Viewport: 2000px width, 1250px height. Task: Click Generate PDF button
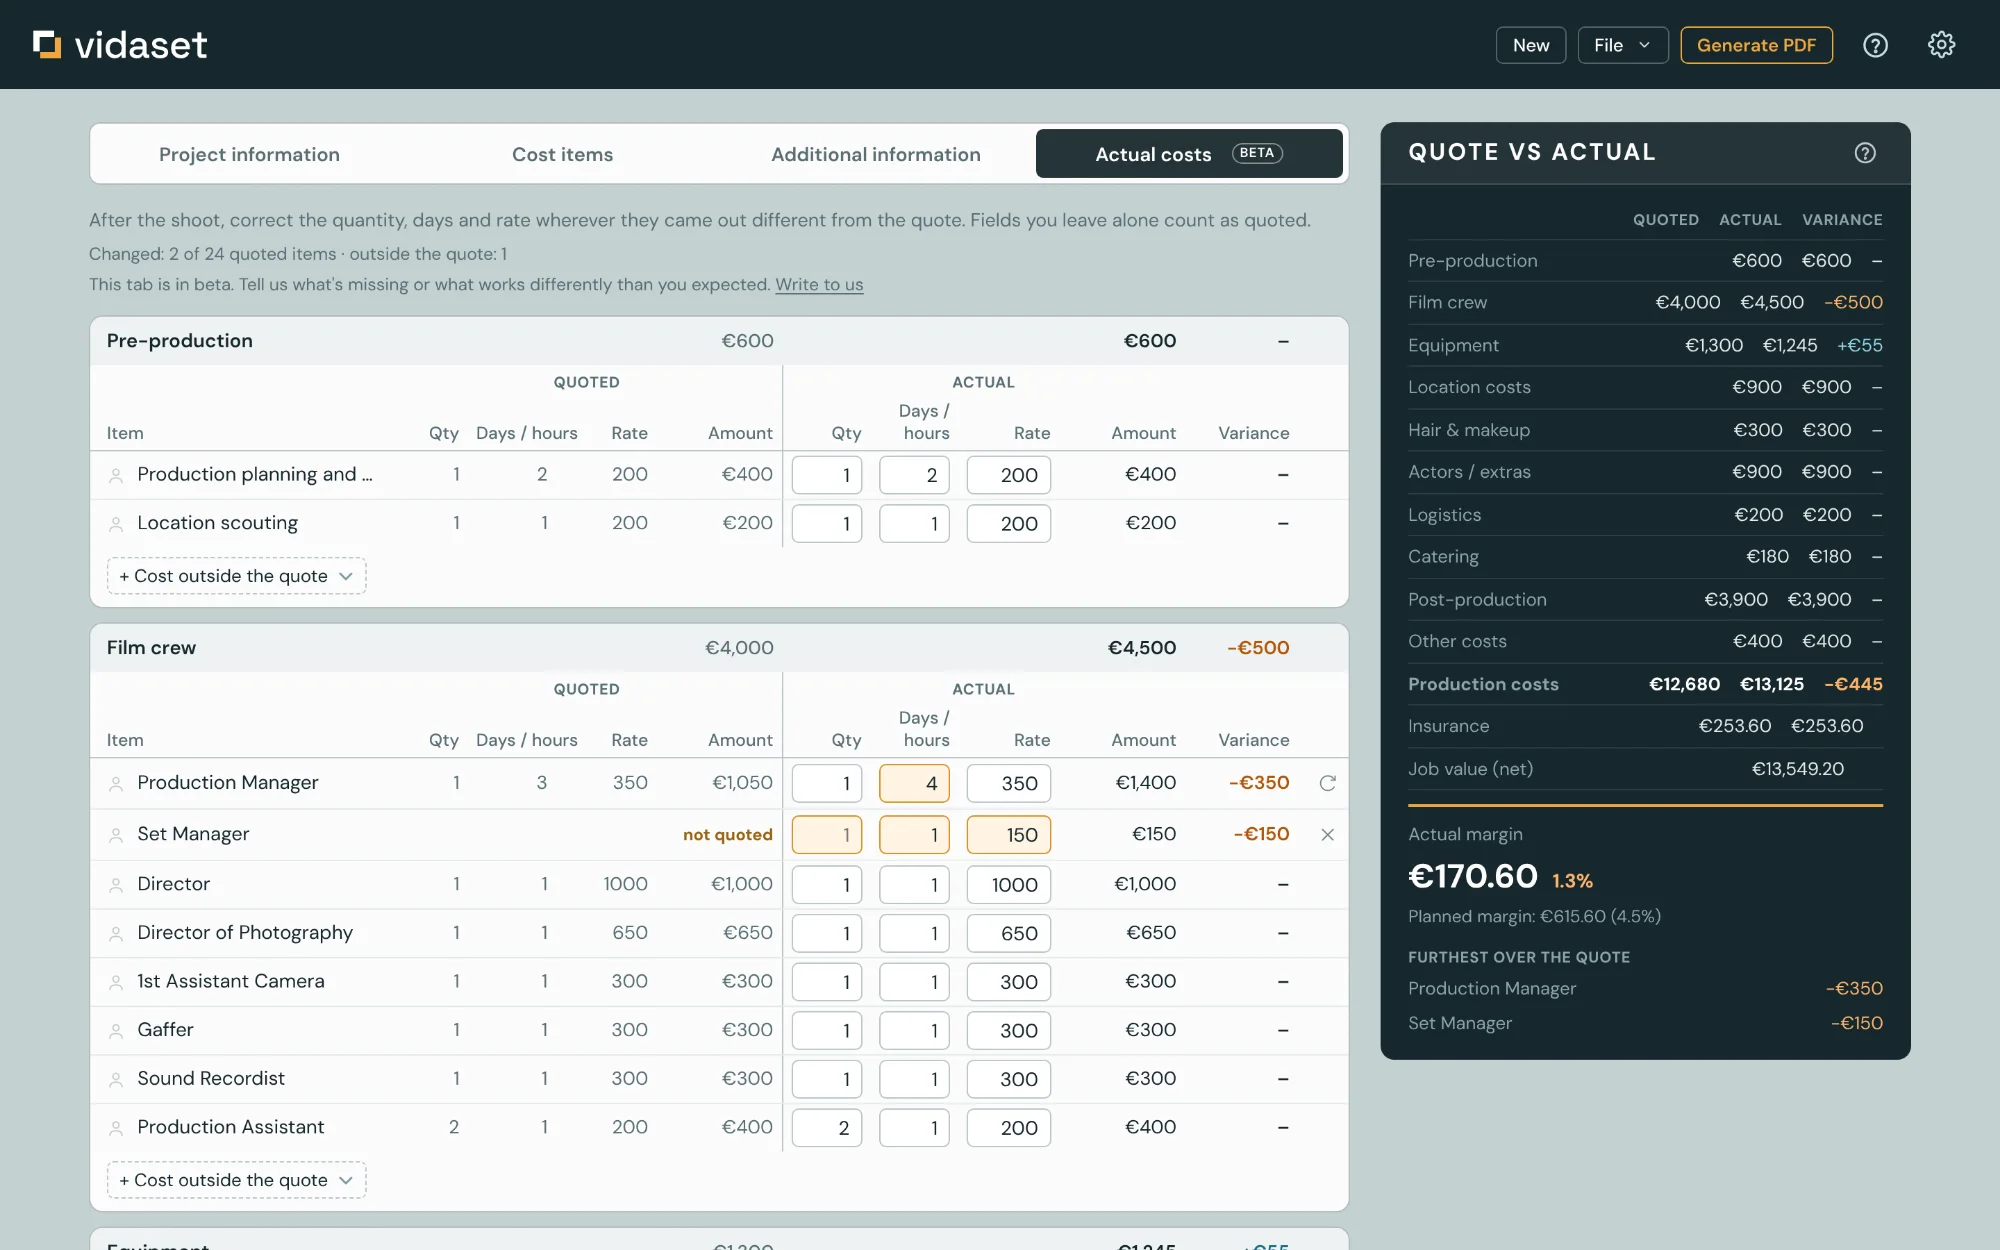(x=1756, y=45)
